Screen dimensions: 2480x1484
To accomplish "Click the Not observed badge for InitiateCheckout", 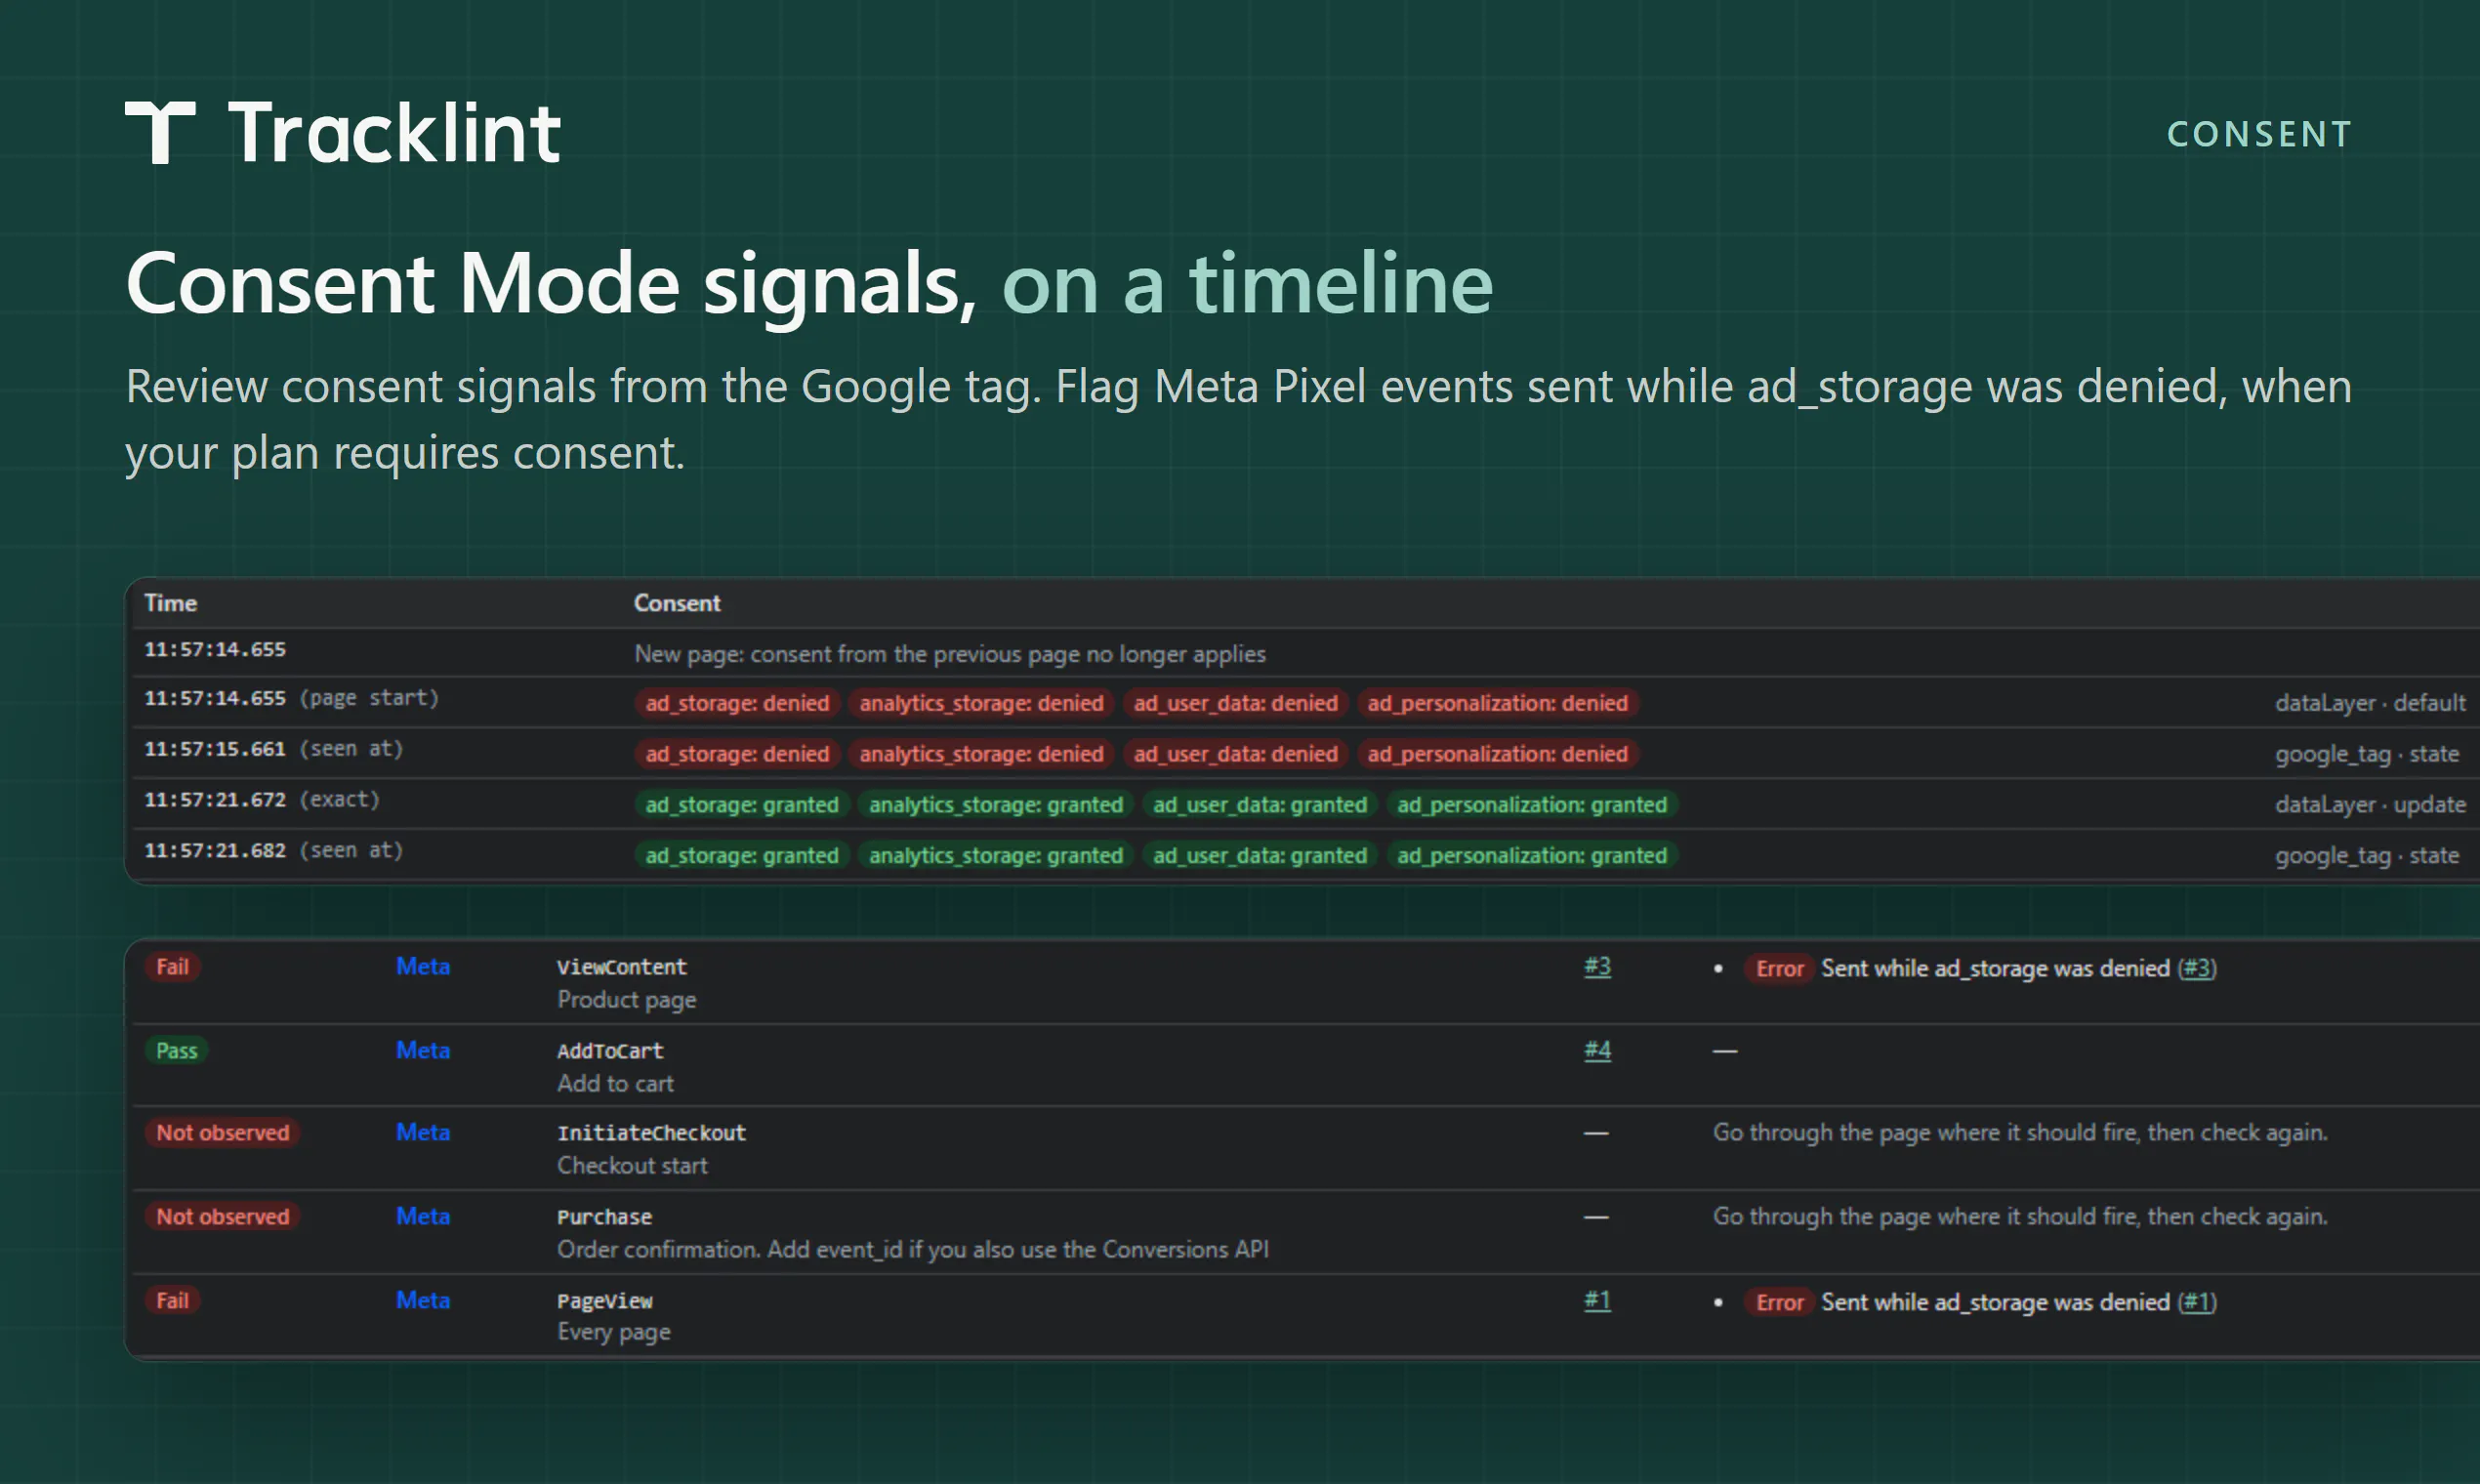I will click(x=222, y=1133).
